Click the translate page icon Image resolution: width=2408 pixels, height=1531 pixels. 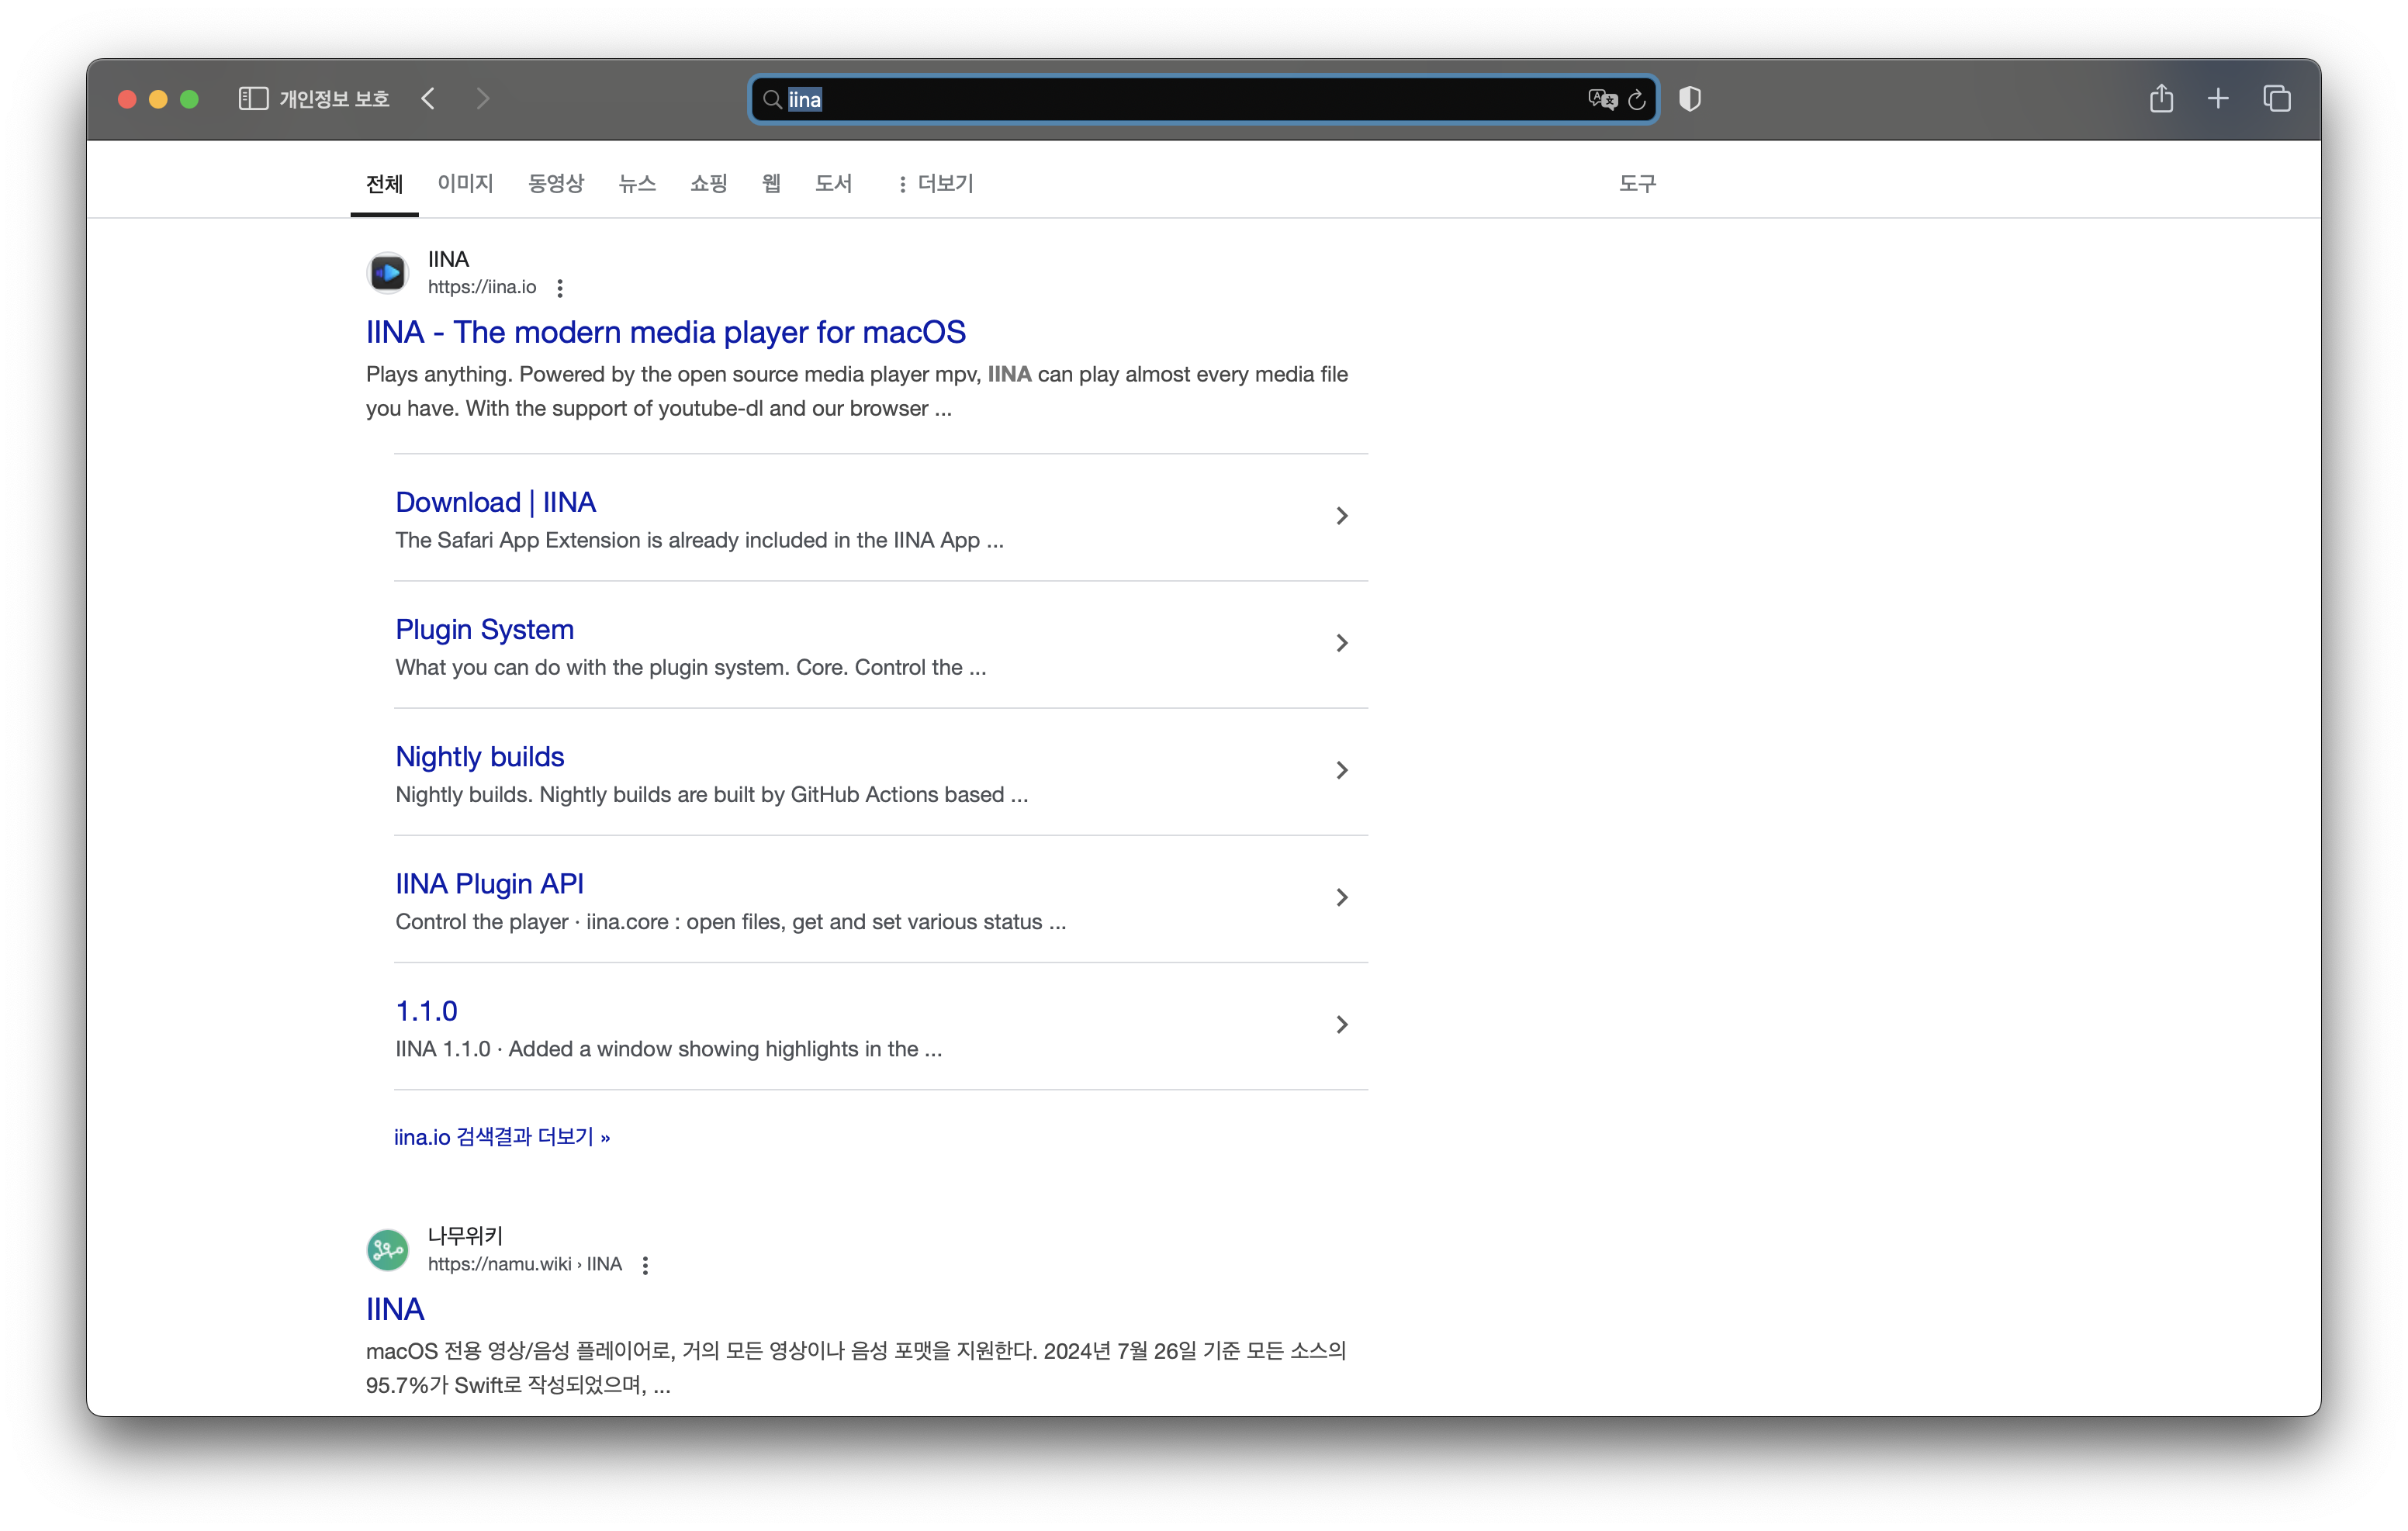coord(1601,99)
